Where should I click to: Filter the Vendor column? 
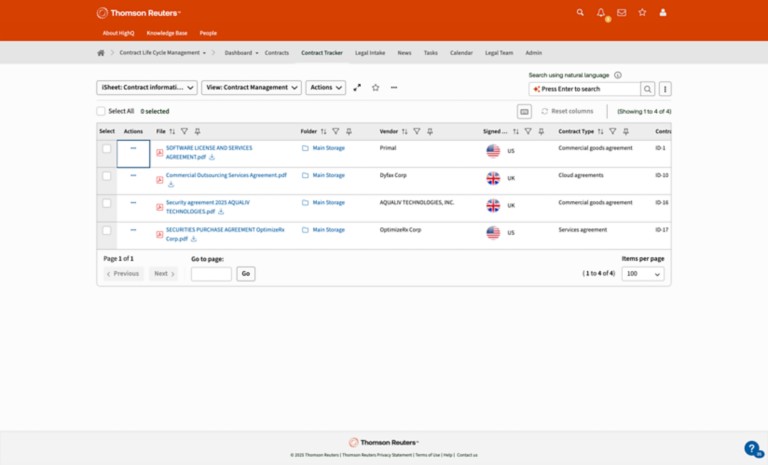point(417,131)
